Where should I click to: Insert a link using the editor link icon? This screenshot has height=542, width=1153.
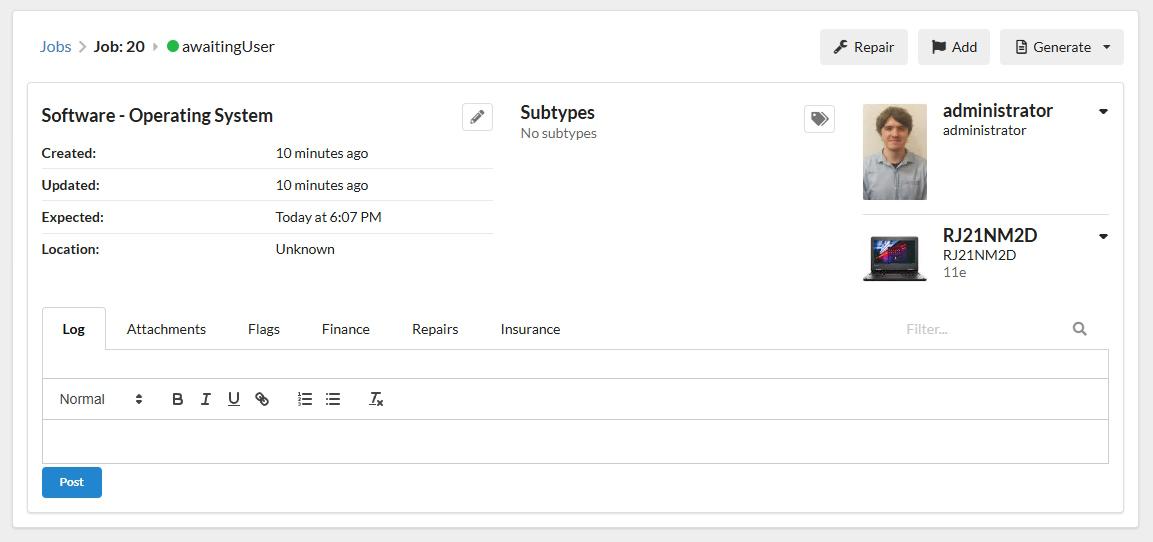[x=262, y=399]
